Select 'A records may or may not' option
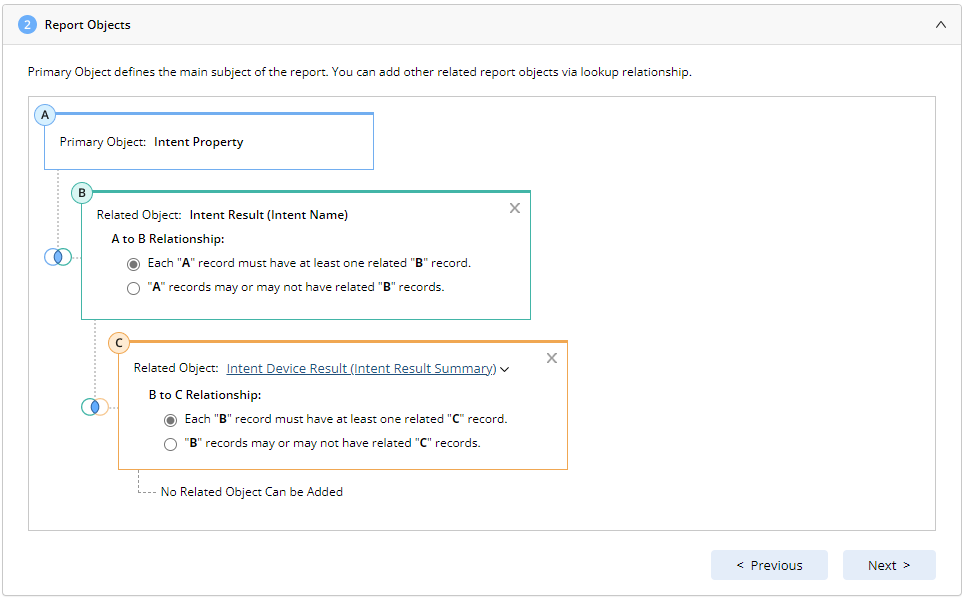962x602 pixels. click(134, 288)
